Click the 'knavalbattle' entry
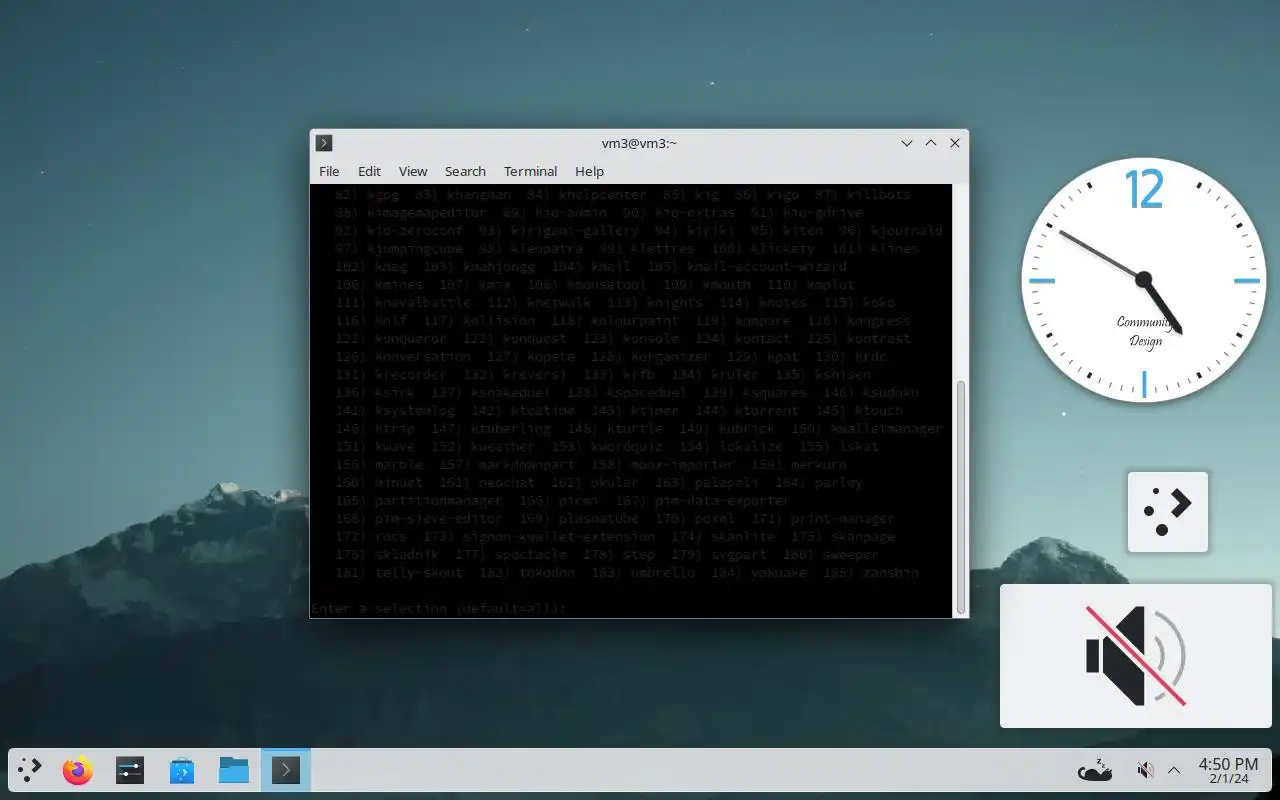Viewport: 1280px width, 800px height. (x=422, y=302)
